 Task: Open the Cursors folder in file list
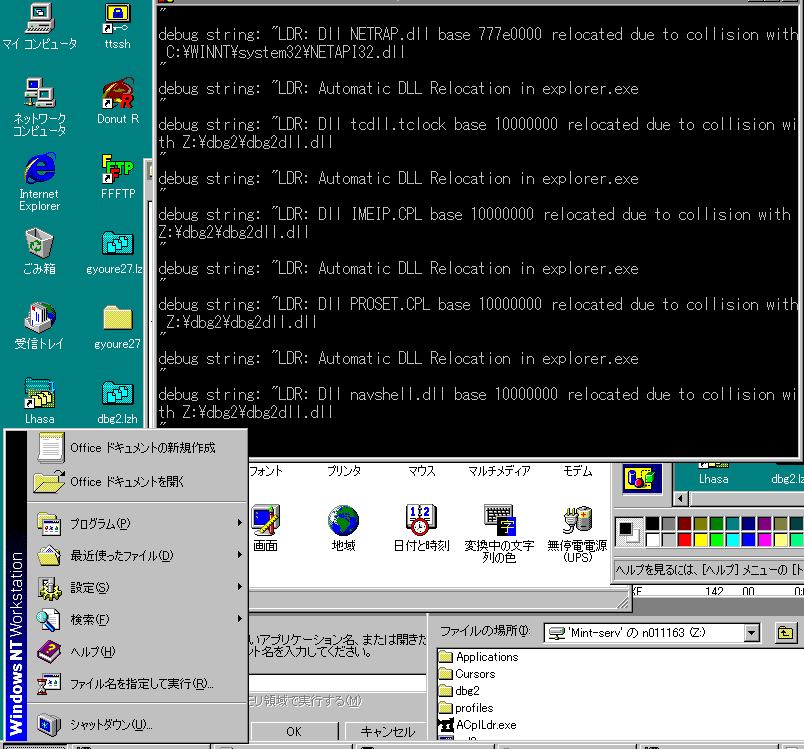468,674
